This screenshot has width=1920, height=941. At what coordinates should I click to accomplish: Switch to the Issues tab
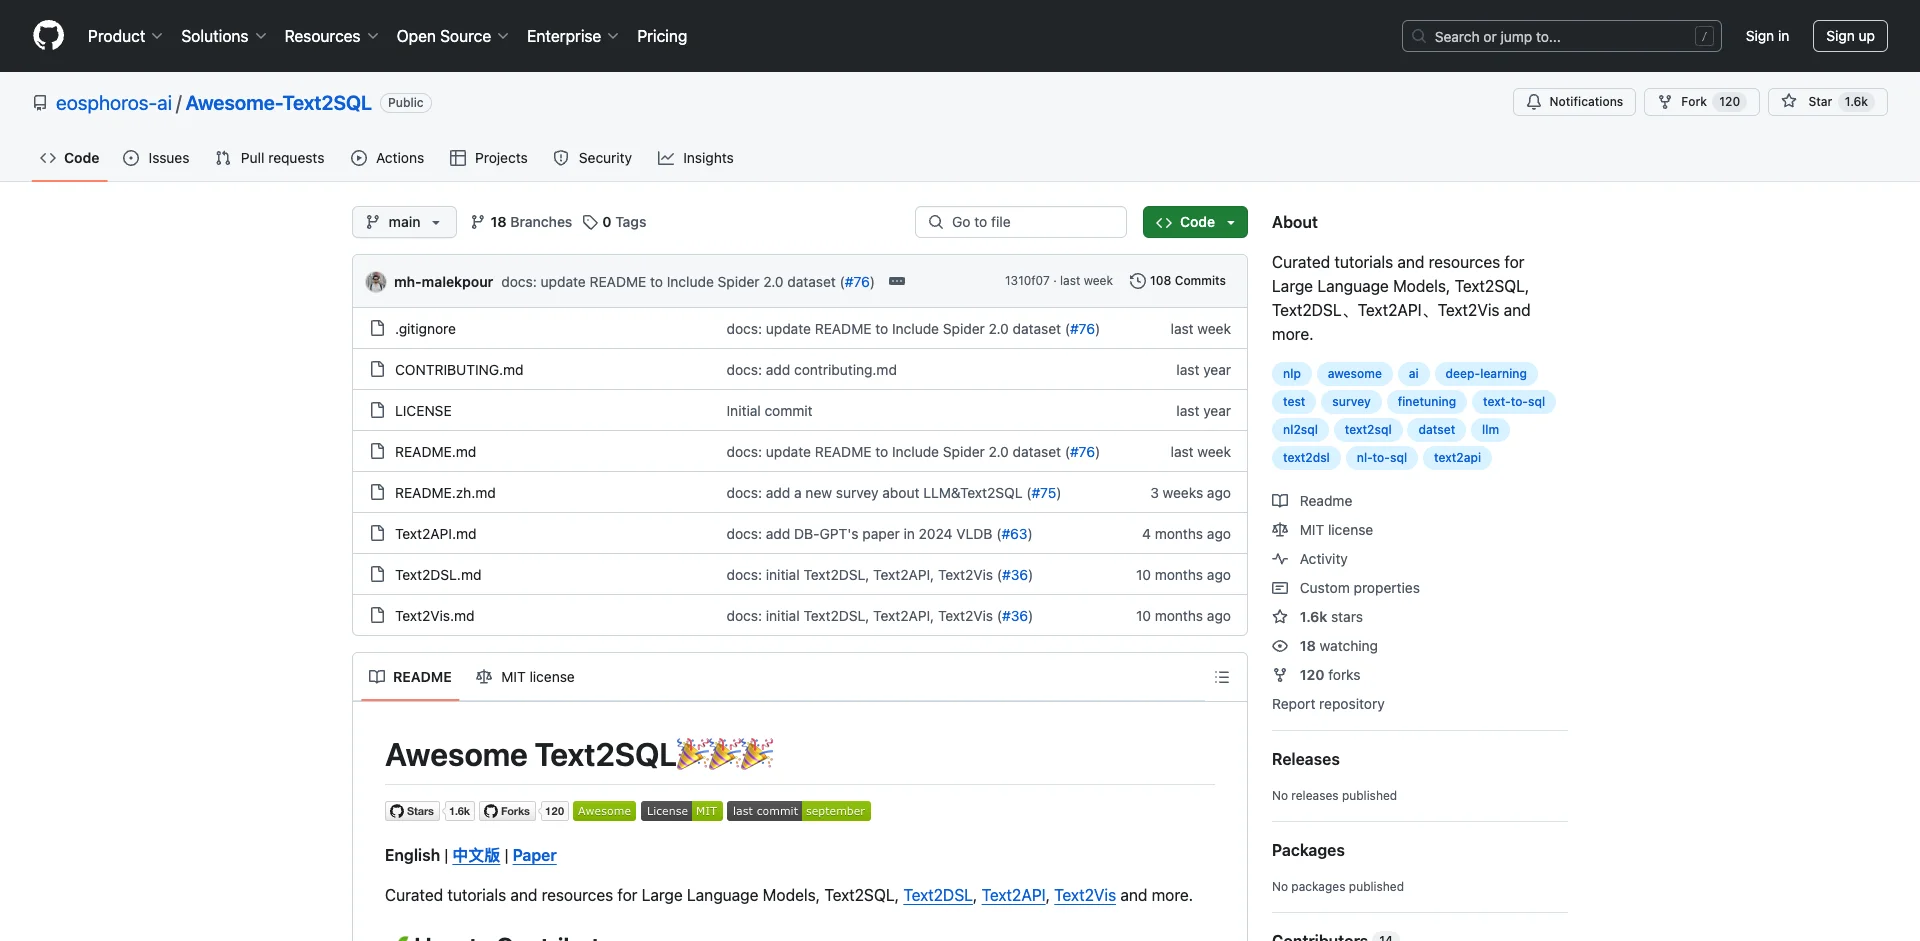point(156,158)
